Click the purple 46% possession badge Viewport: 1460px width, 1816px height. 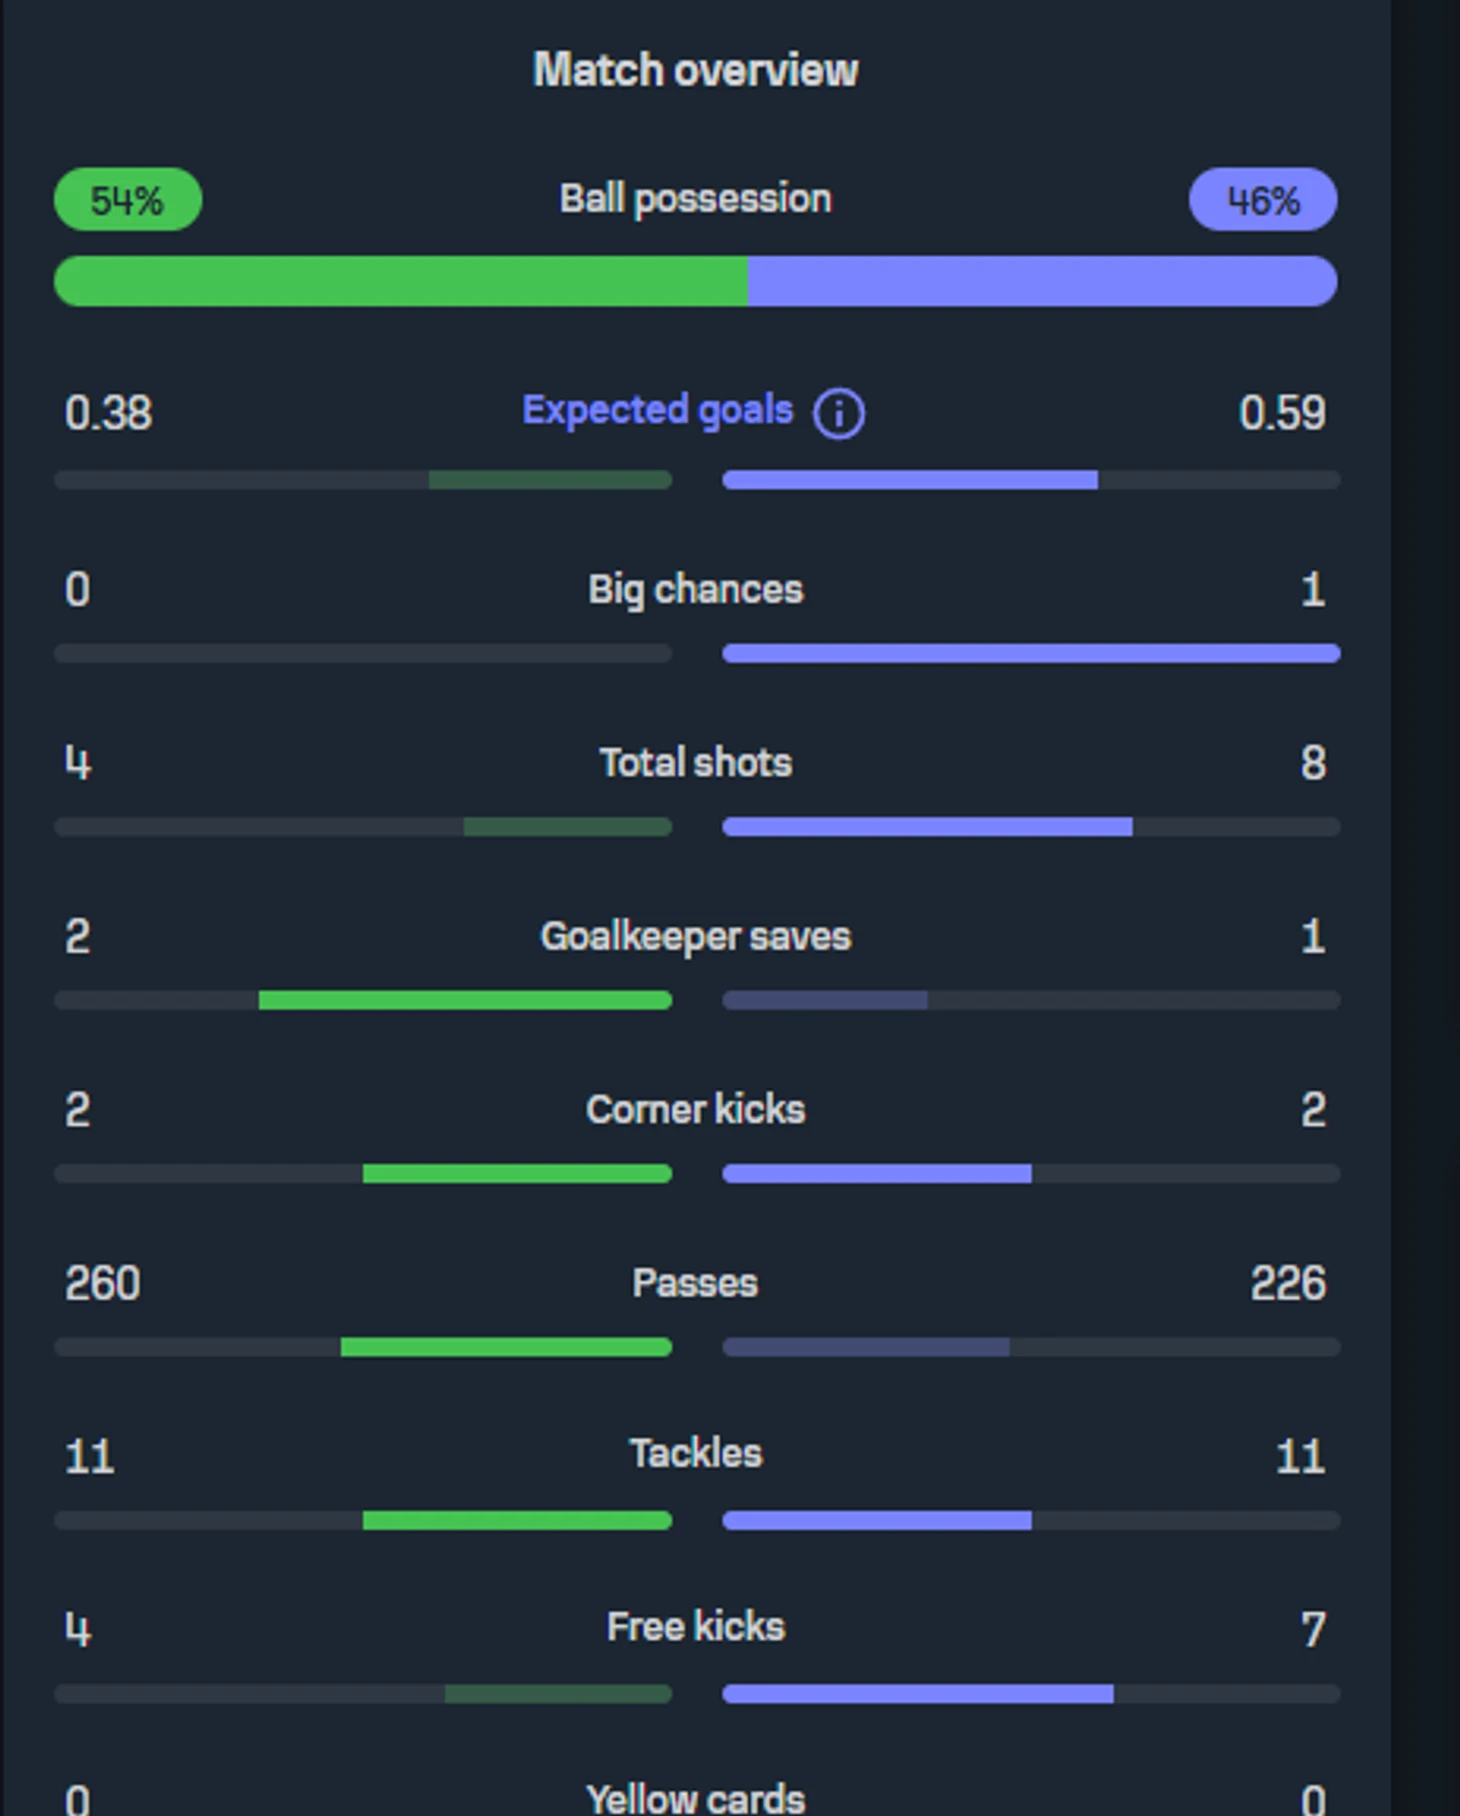tap(1262, 200)
